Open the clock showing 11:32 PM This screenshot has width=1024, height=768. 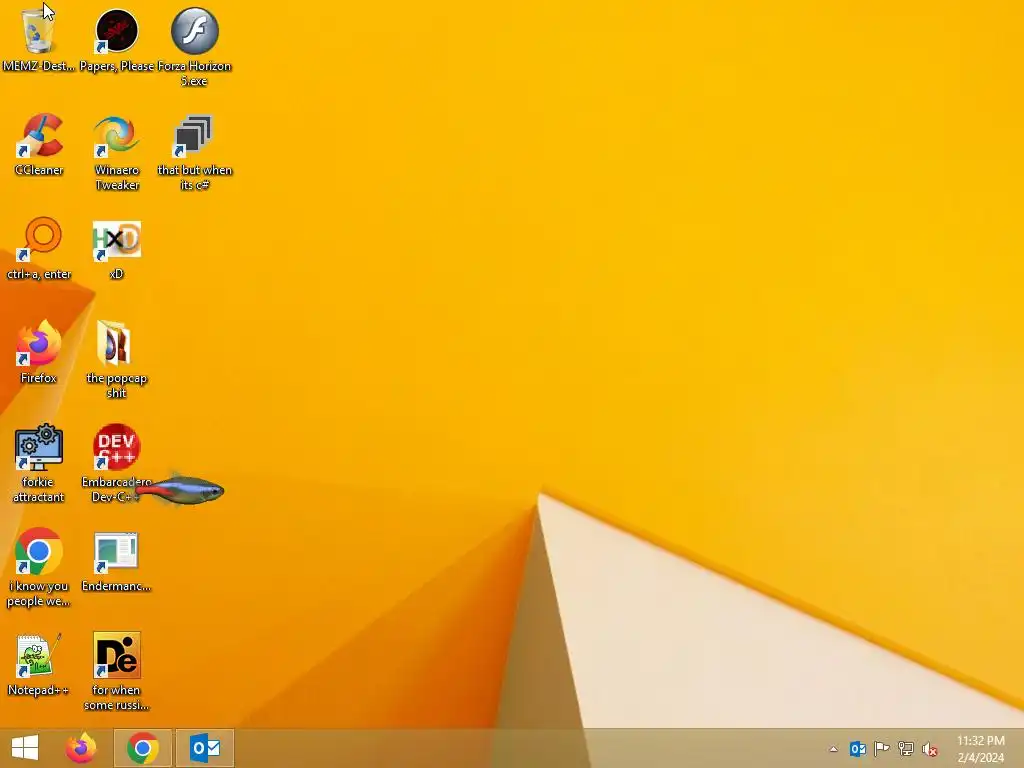pyautogui.click(x=981, y=748)
